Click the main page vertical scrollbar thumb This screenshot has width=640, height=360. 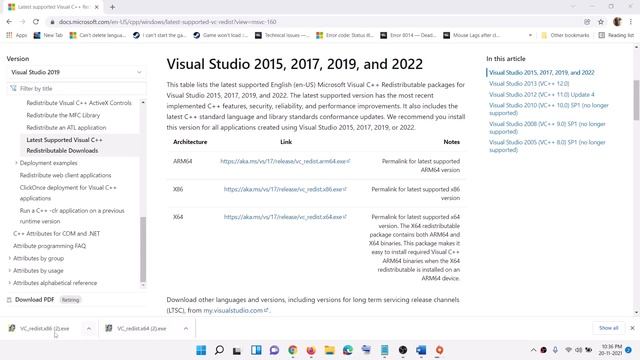[x=636, y=100]
